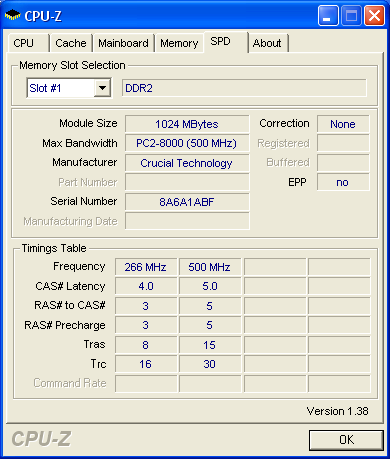
Task: Open the Slot #1 dropdown arrow
Action: [102, 88]
